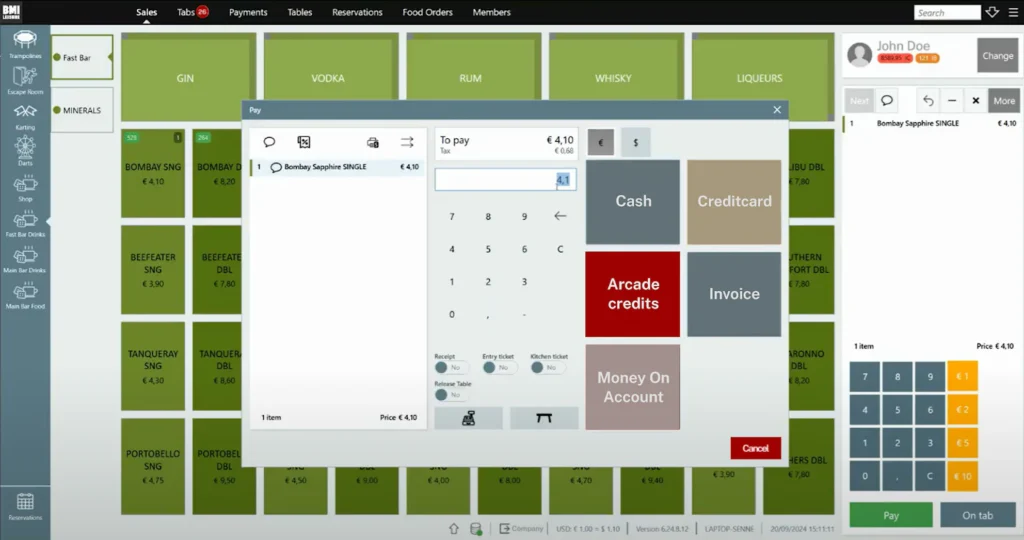1024x540 pixels.
Task: Pay with the Cash button
Action: (632, 201)
